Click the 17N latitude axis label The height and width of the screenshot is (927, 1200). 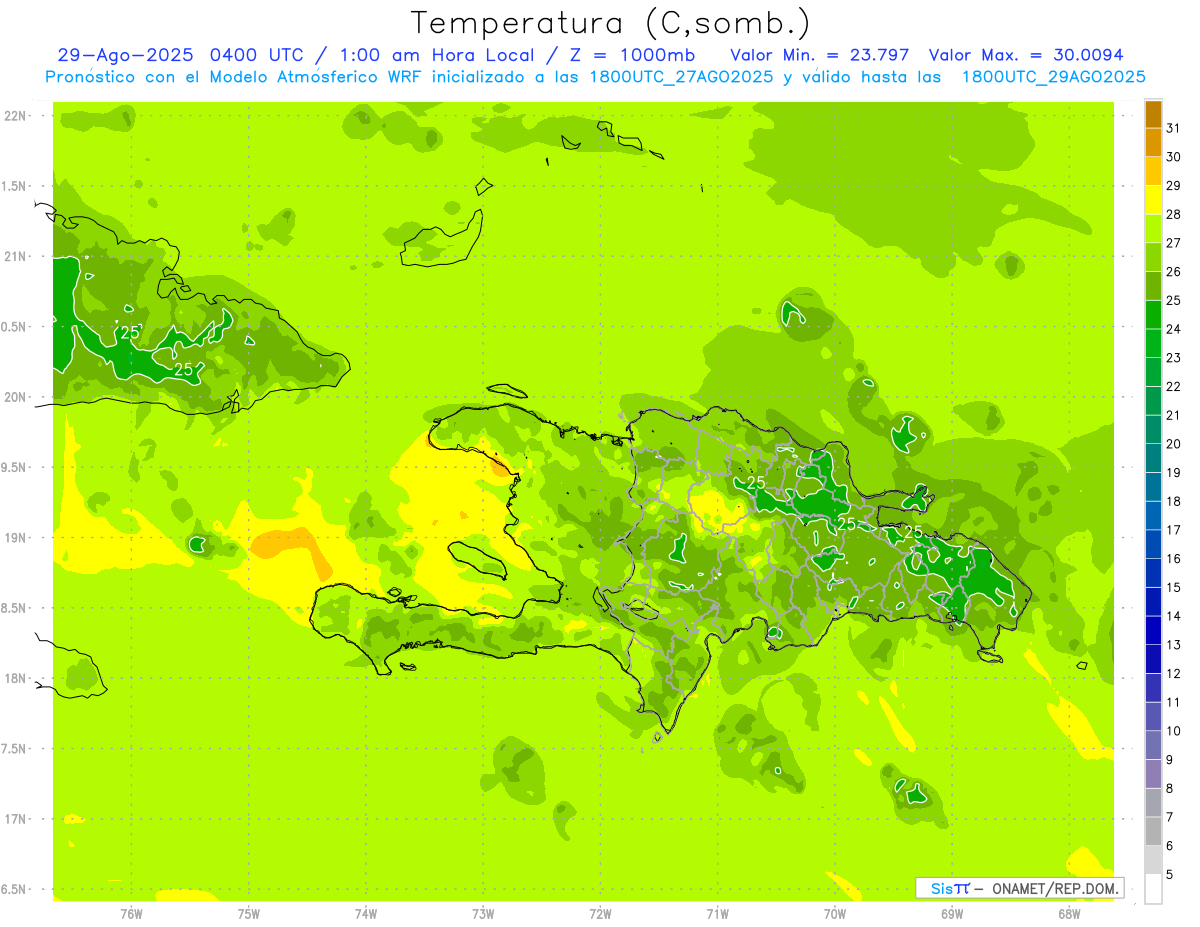[x=14, y=820]
